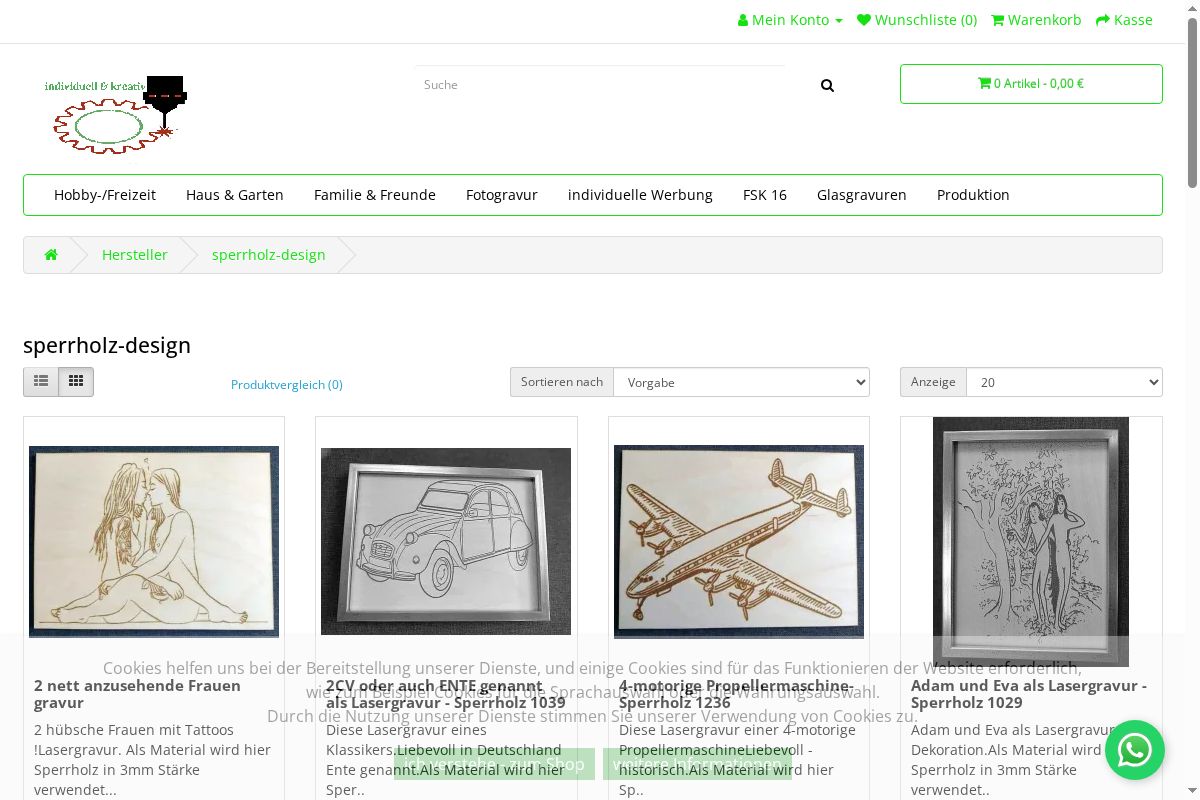Open the individuelle Werbung menu
Screen dimensions: 1200x800
point(640,195)
